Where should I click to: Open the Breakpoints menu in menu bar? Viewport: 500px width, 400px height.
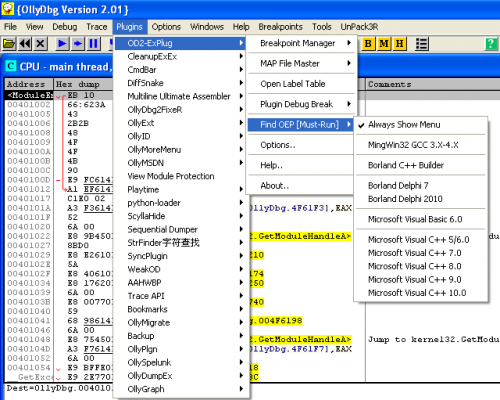coord(280,27)
